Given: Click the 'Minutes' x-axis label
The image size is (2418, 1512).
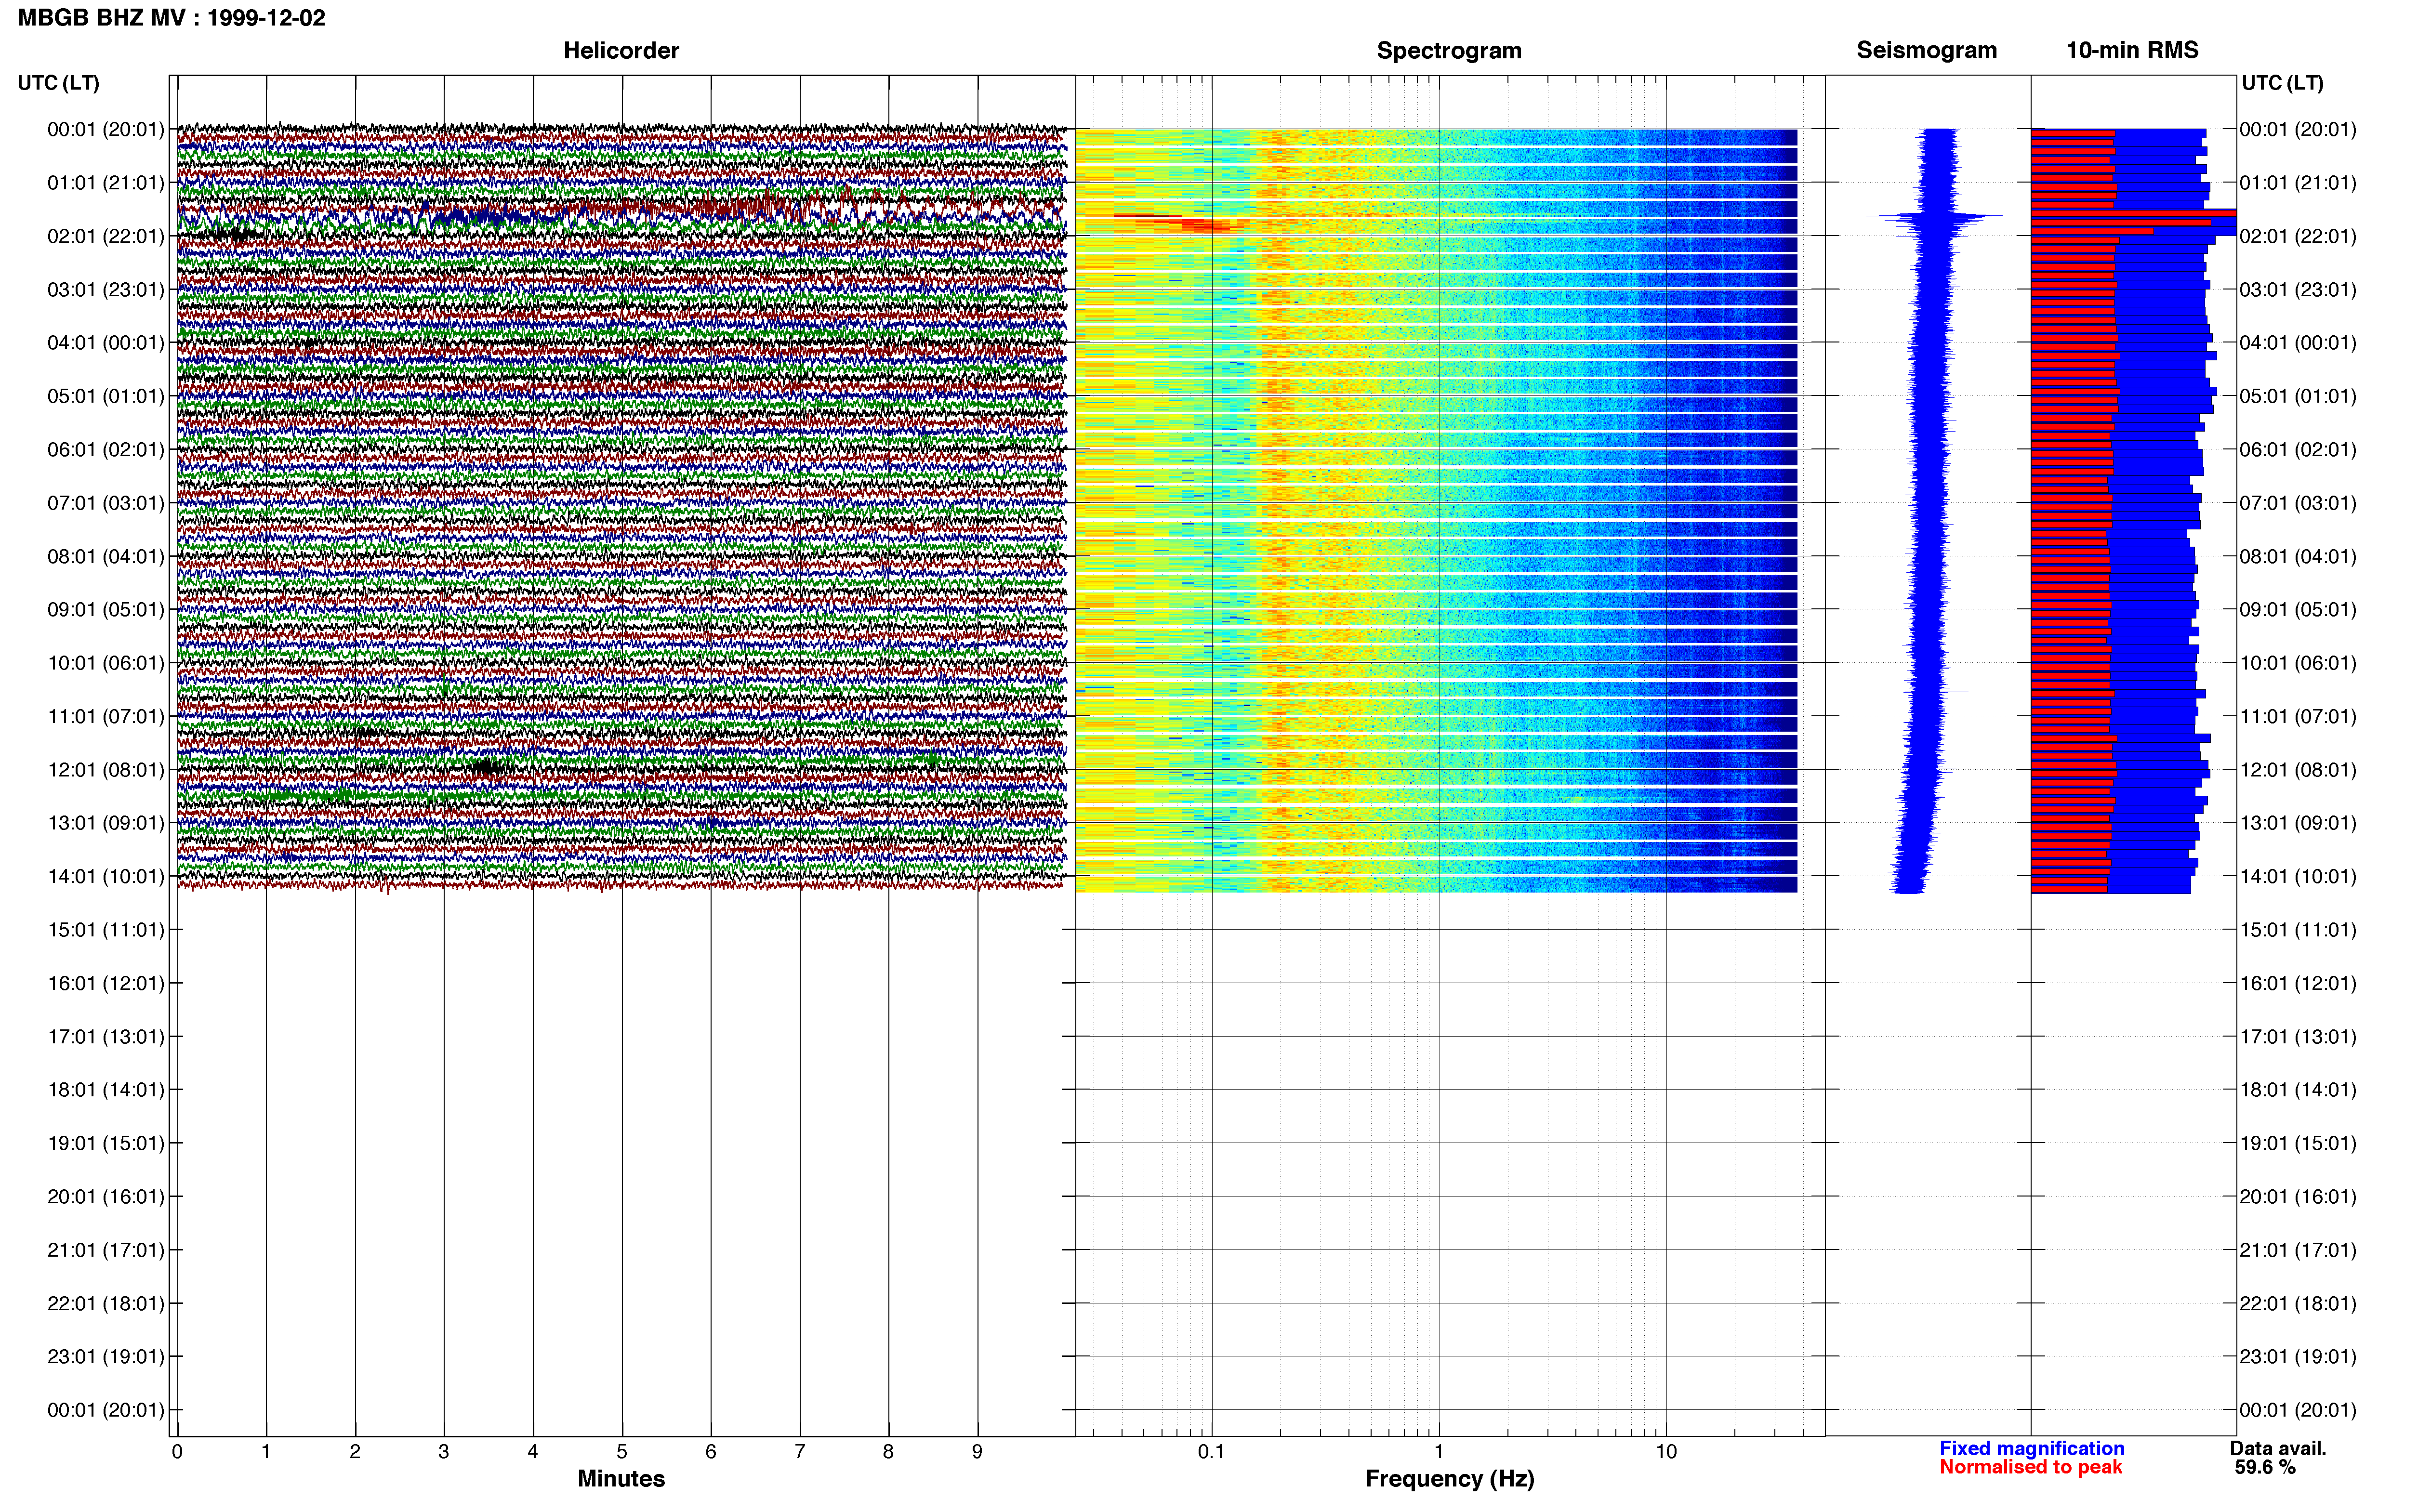Looking at the screenshot, I should tap(621, 1478).
